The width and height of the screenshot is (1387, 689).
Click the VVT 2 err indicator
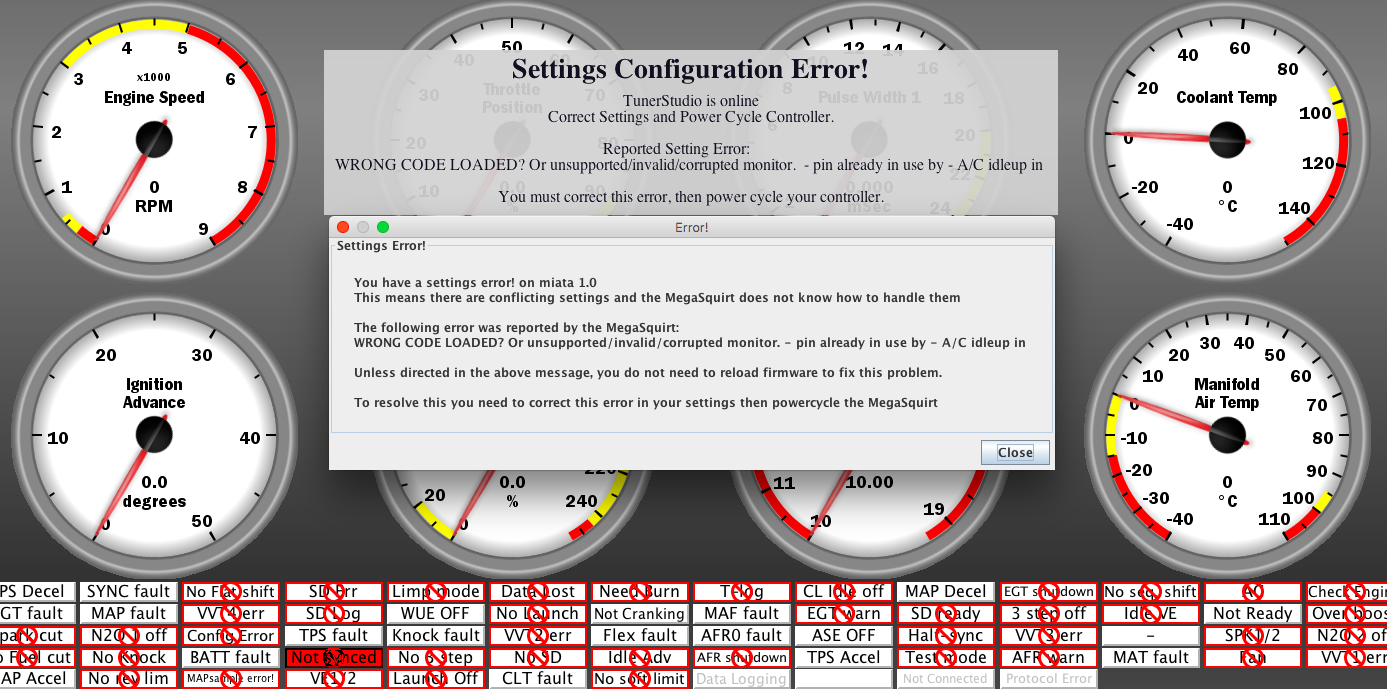tap(537, 635)
